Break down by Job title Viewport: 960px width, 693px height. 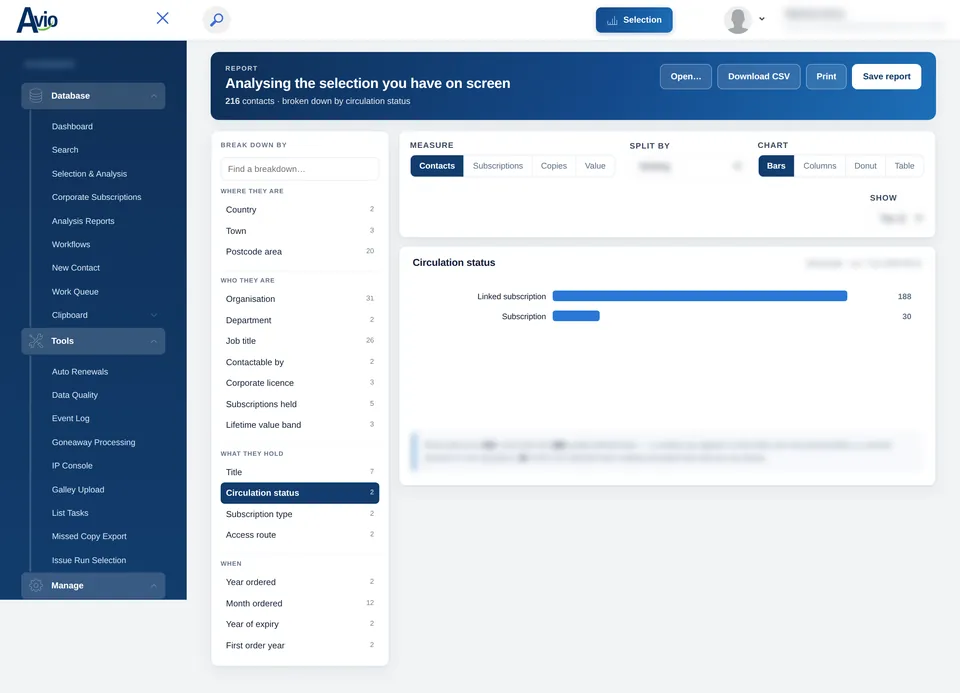point(299,341)
